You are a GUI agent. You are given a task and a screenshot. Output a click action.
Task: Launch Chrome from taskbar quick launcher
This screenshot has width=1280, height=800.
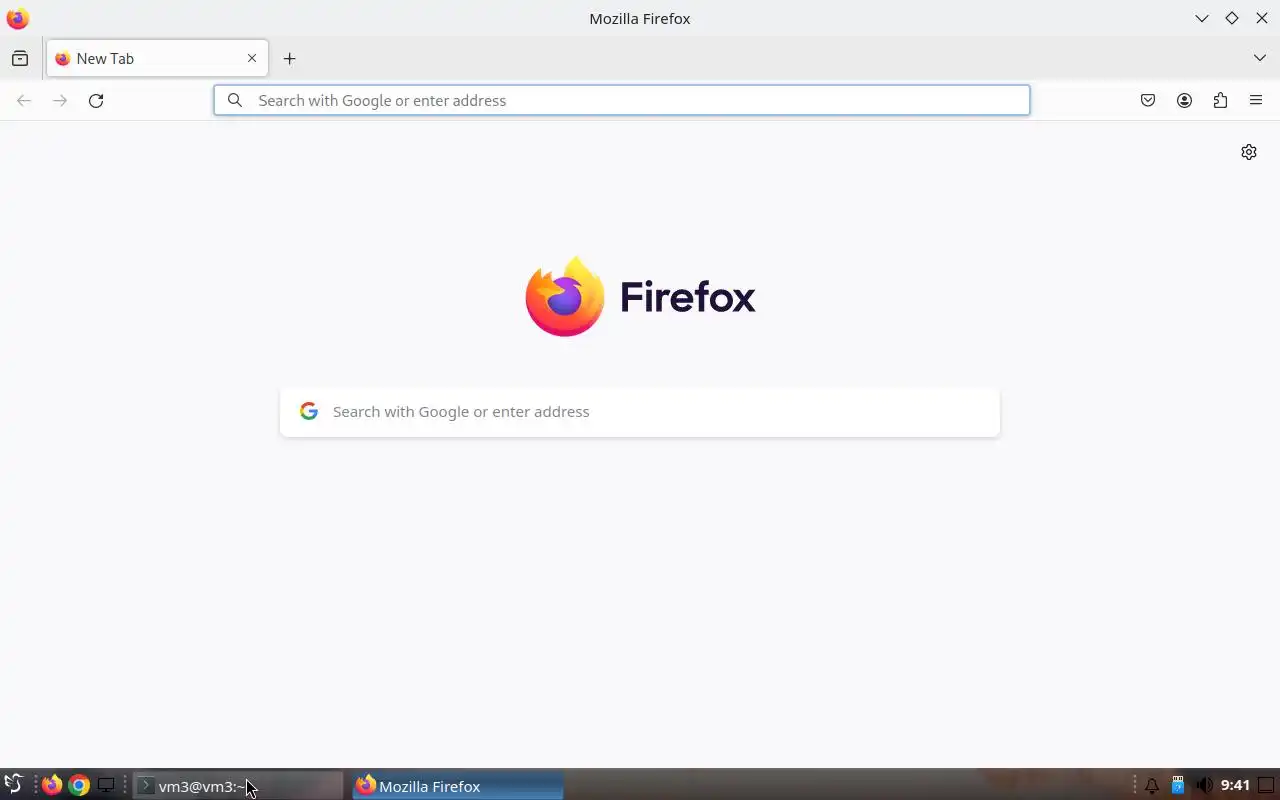coord(79,785)
